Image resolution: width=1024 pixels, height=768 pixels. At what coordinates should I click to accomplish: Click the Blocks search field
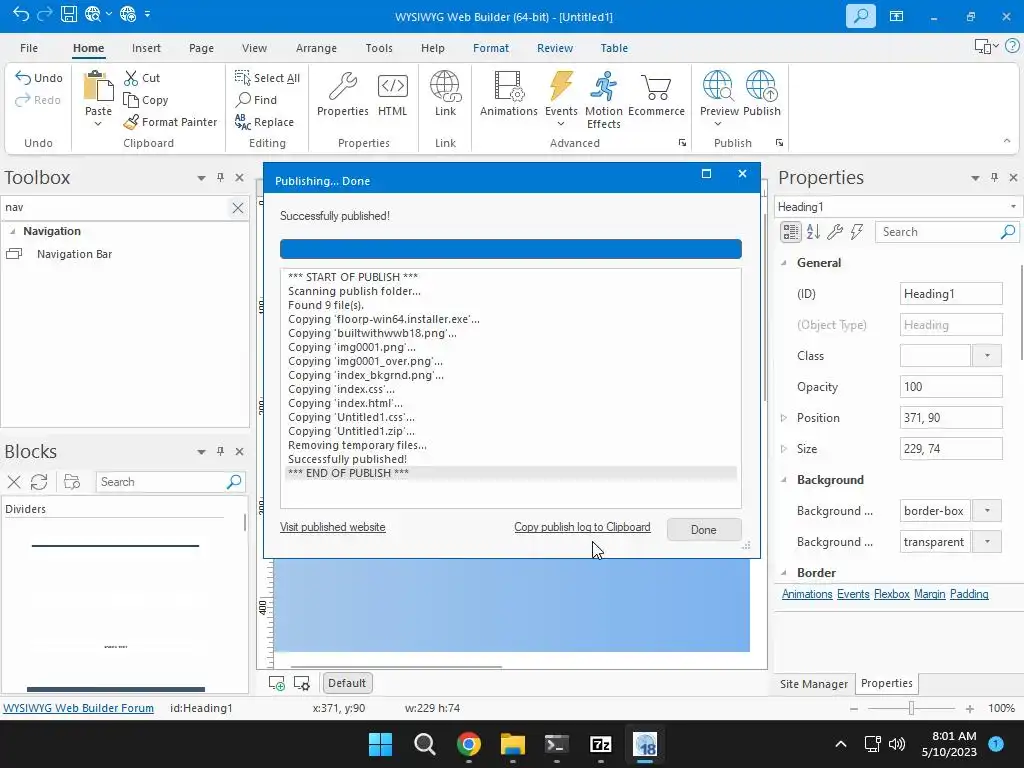(x=170, y=482)
